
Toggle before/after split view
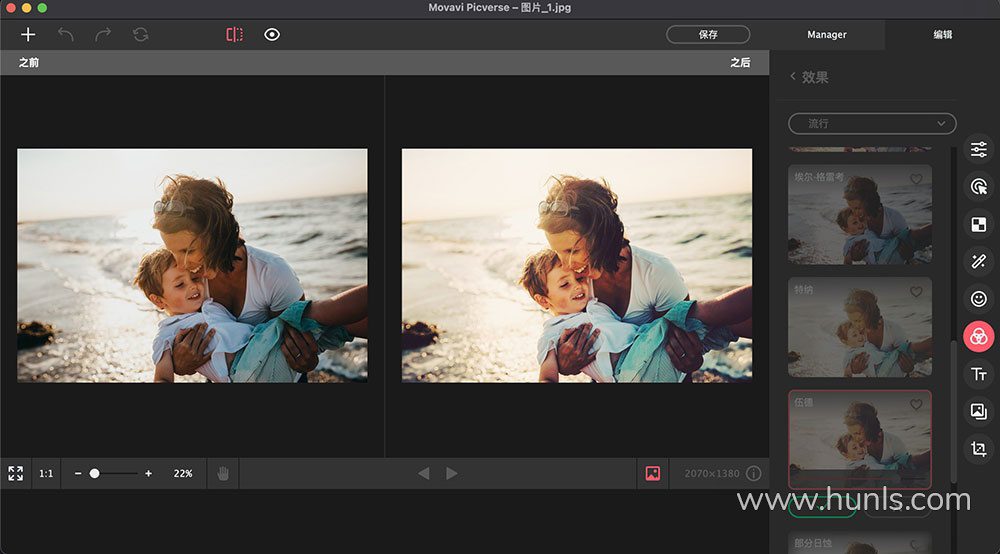pos(234,34)
